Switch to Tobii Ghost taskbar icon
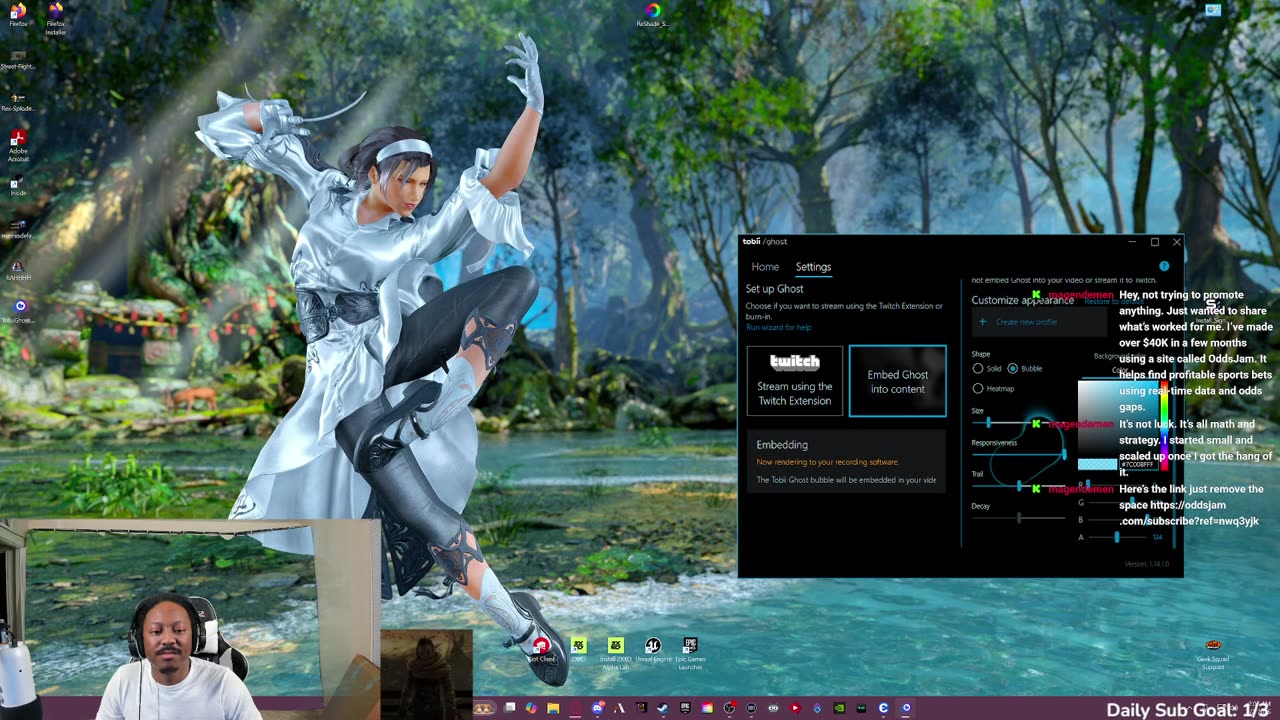 [x=906, y=708]
